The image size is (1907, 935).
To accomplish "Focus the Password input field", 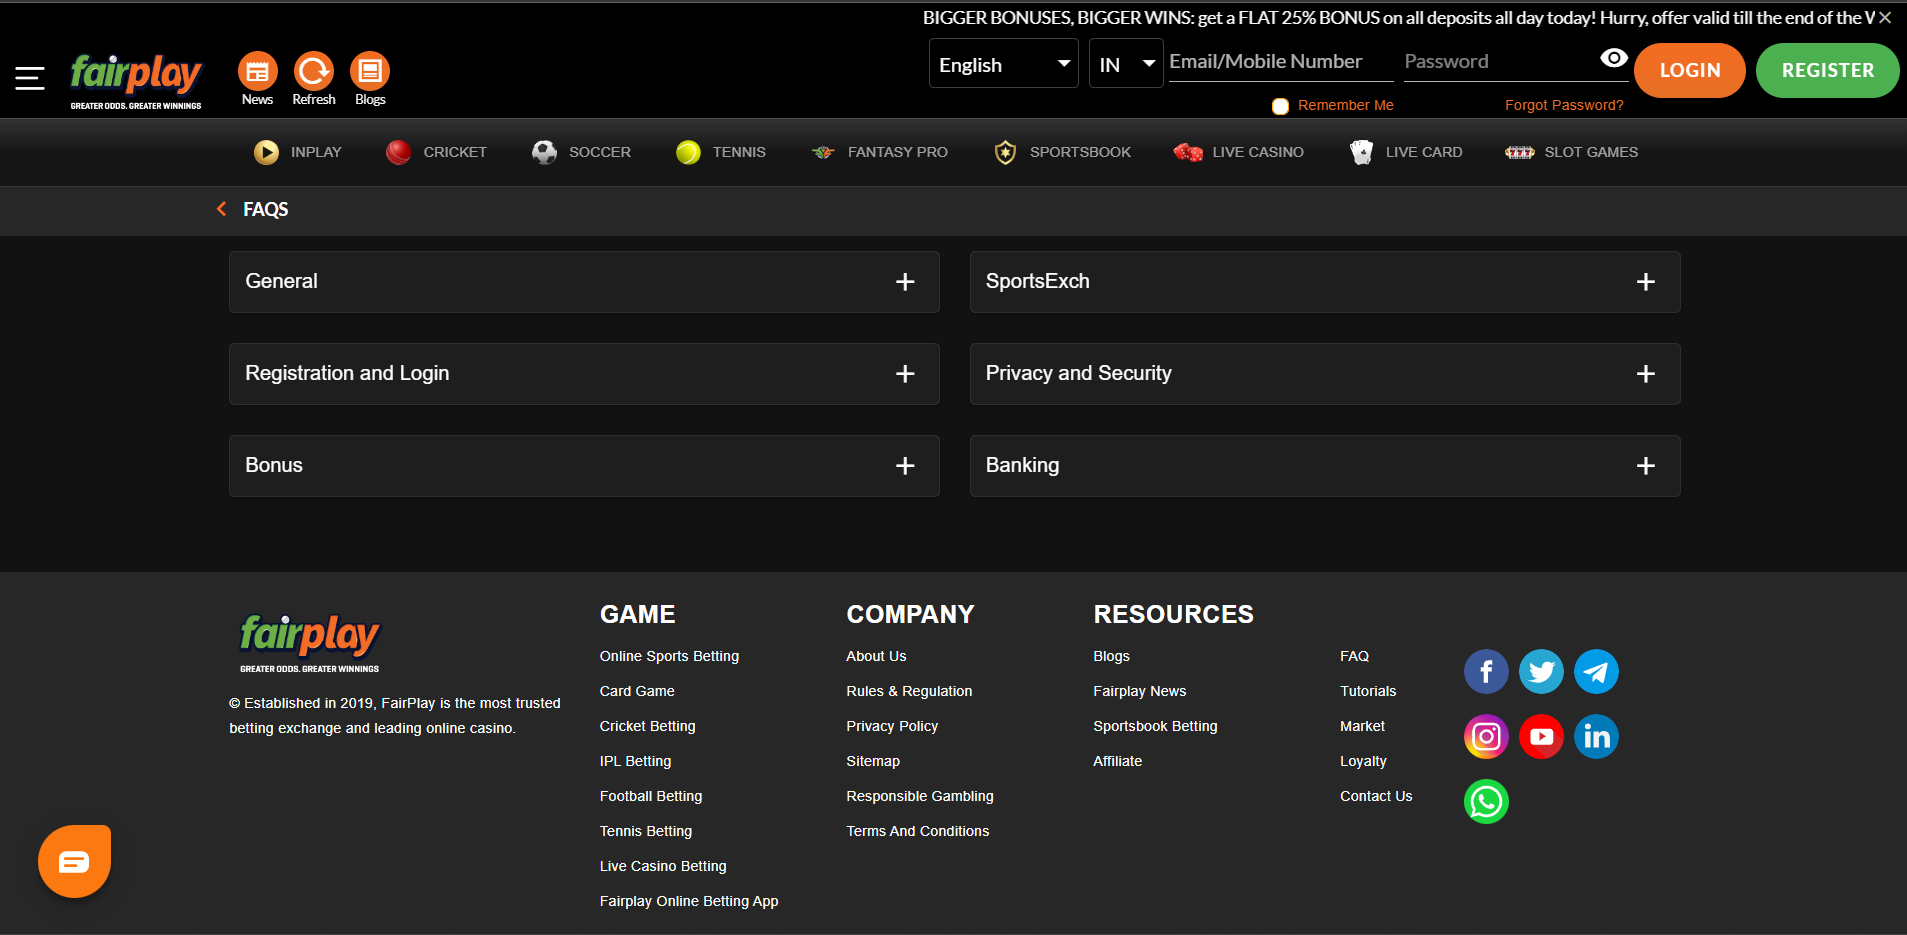I will click(x=1500, y=62).
